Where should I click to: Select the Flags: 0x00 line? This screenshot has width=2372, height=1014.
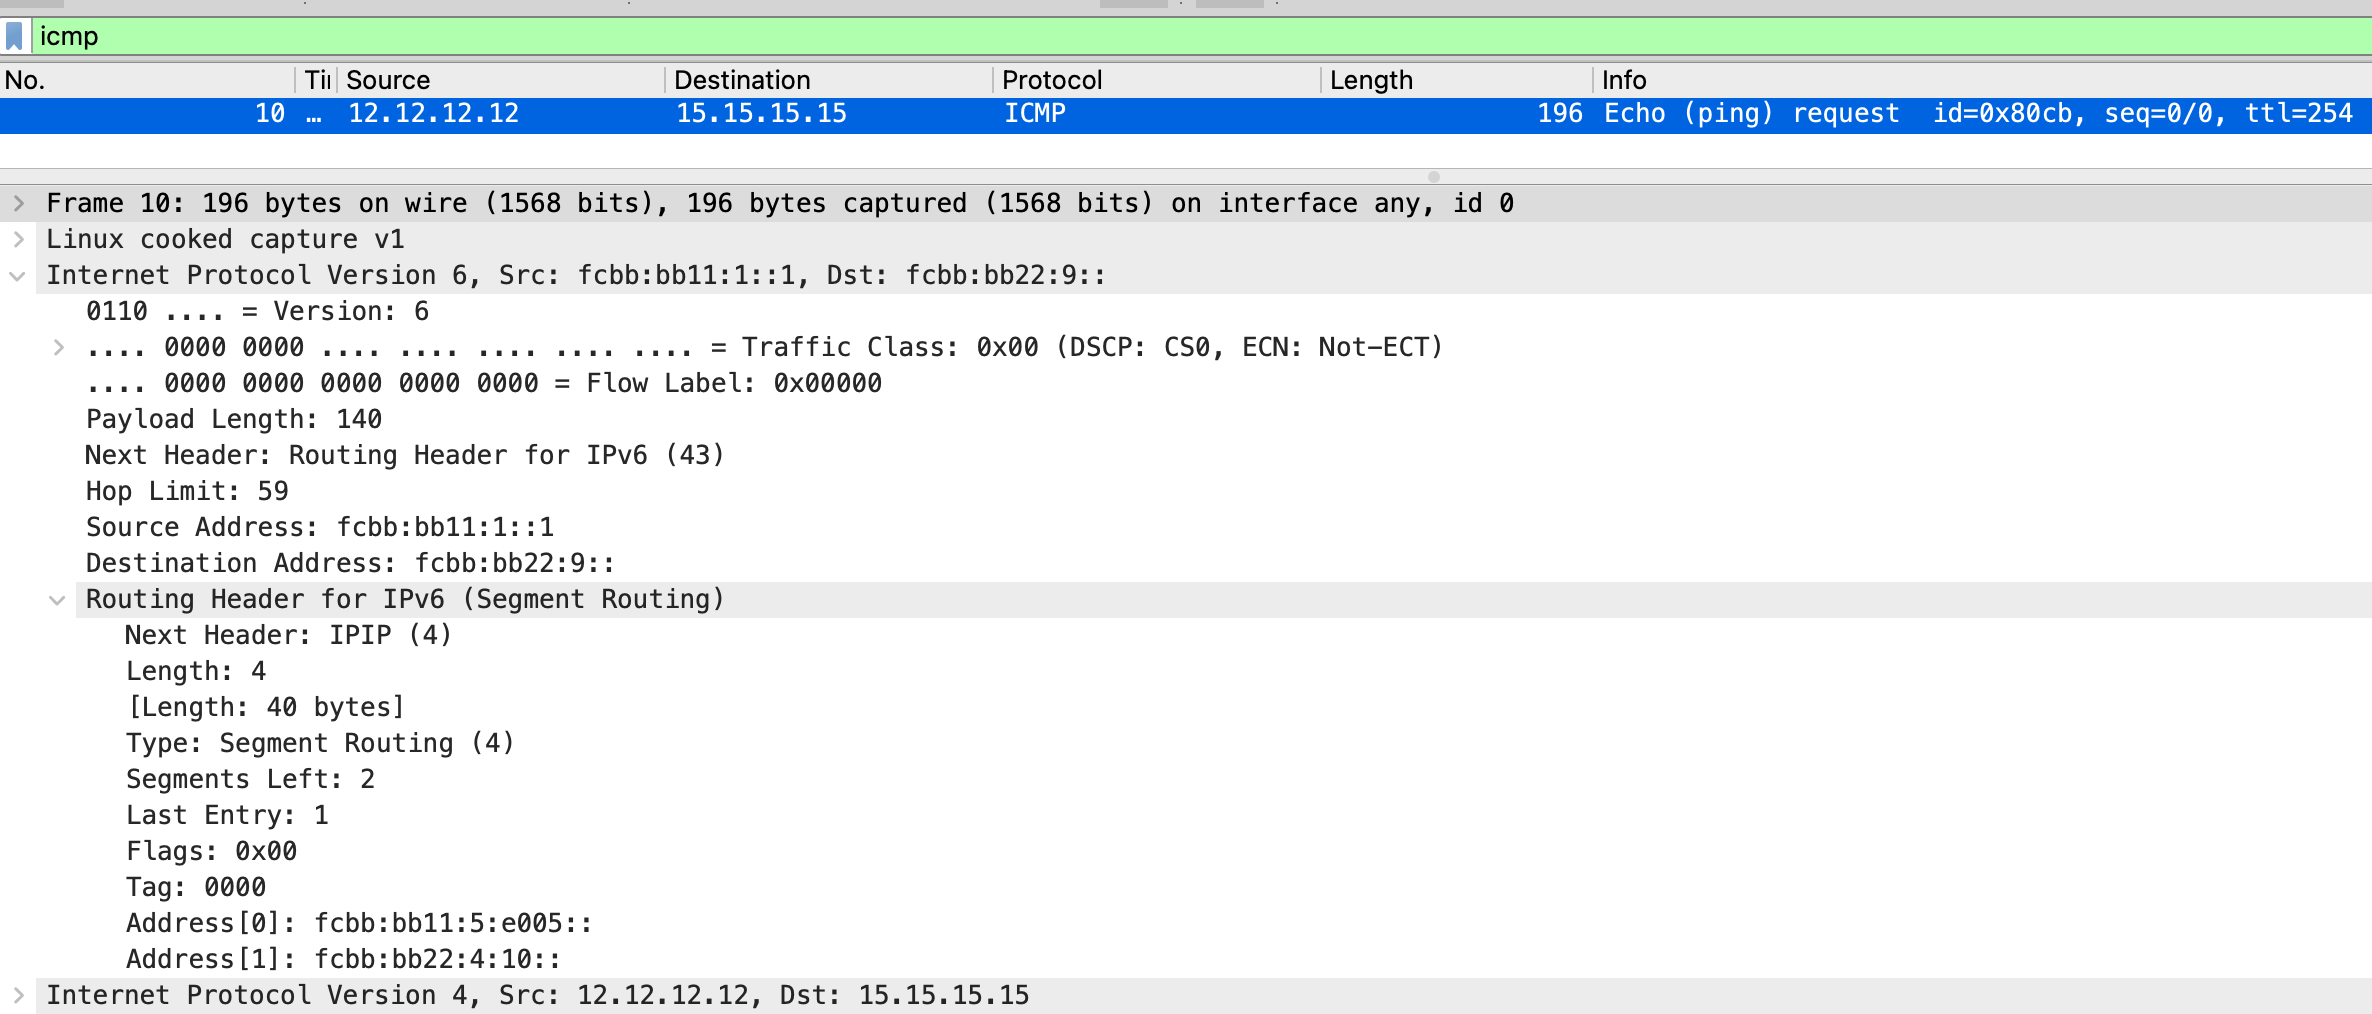point(211,852)
